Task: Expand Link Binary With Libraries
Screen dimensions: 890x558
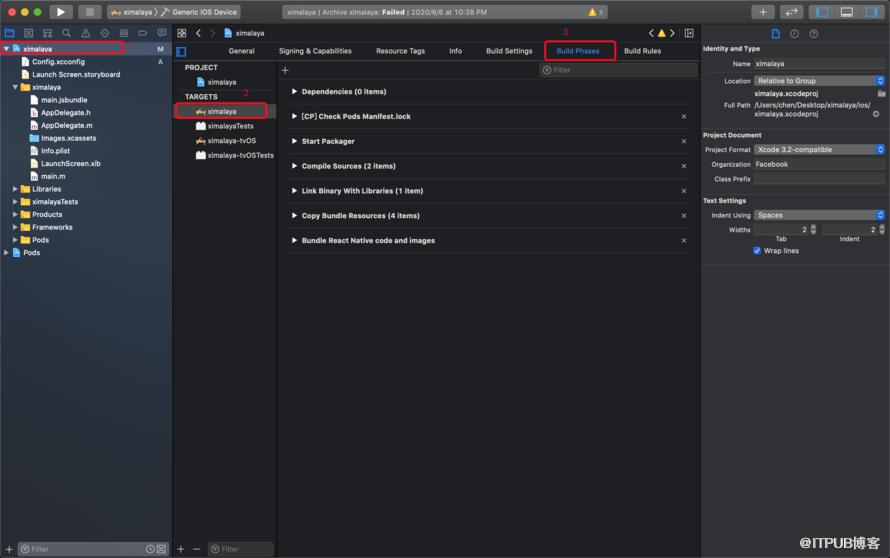Action: (x=294, y=191)
